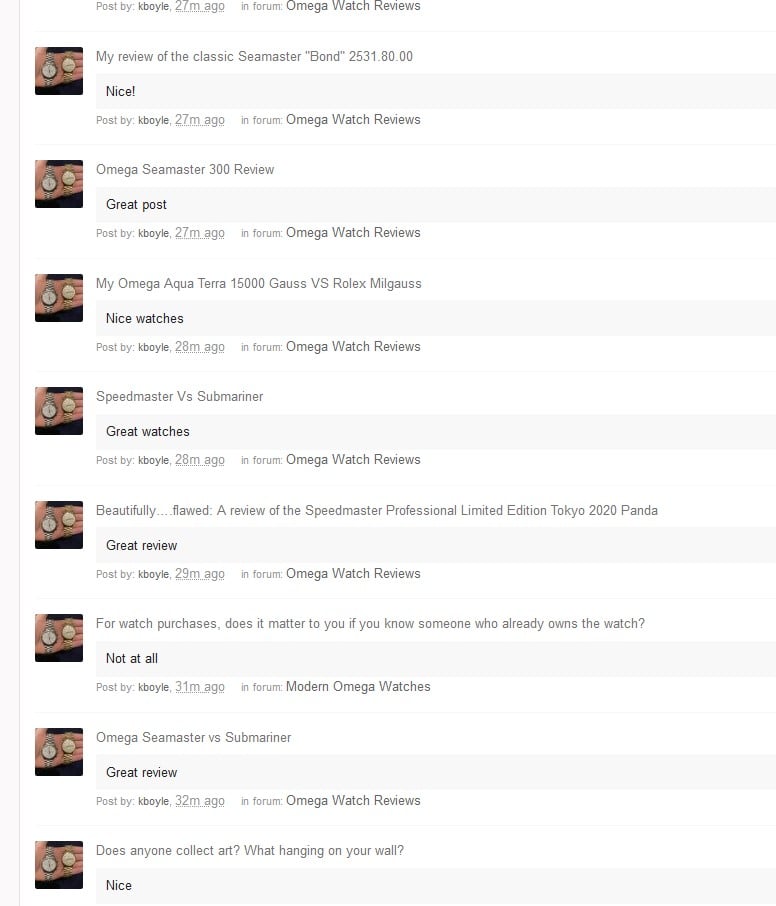This screenshot has width=776, height=906.
Task: Click avatar beside the "Not at all" post
Action: (x=59, y=638)
